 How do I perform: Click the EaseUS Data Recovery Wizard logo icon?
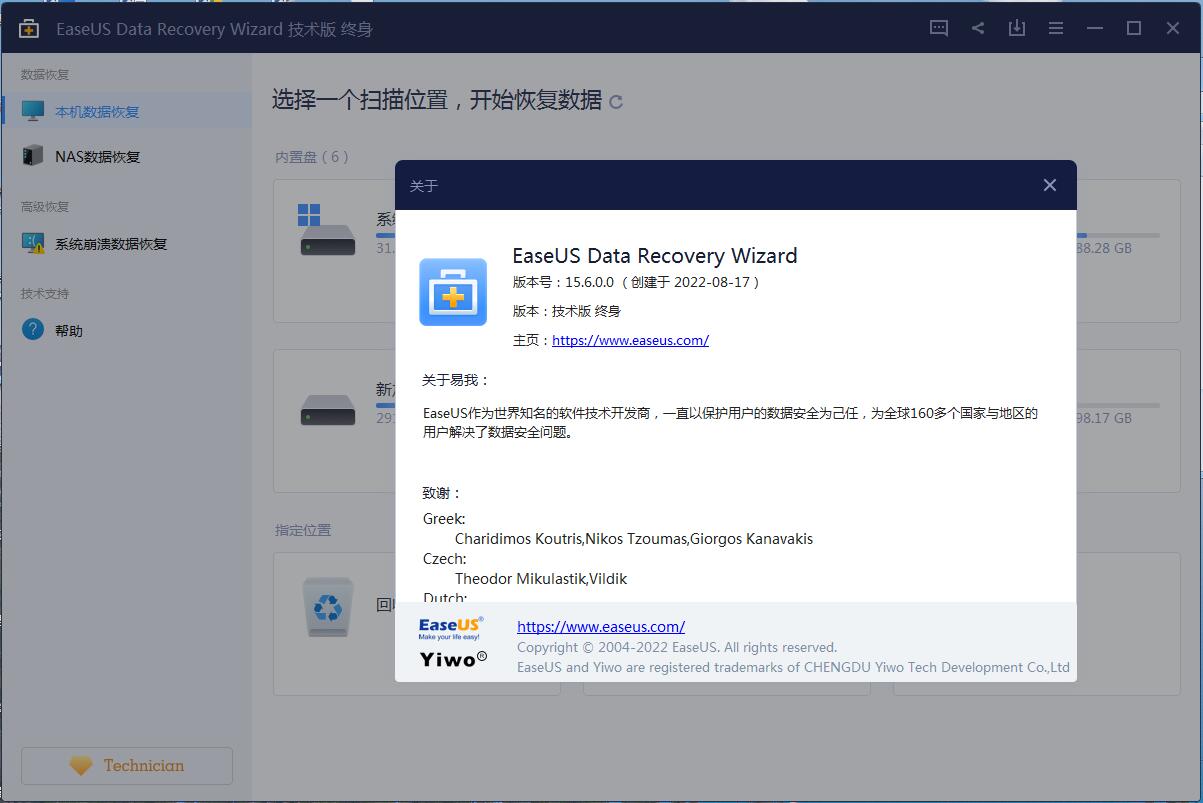tap(453, 292)
